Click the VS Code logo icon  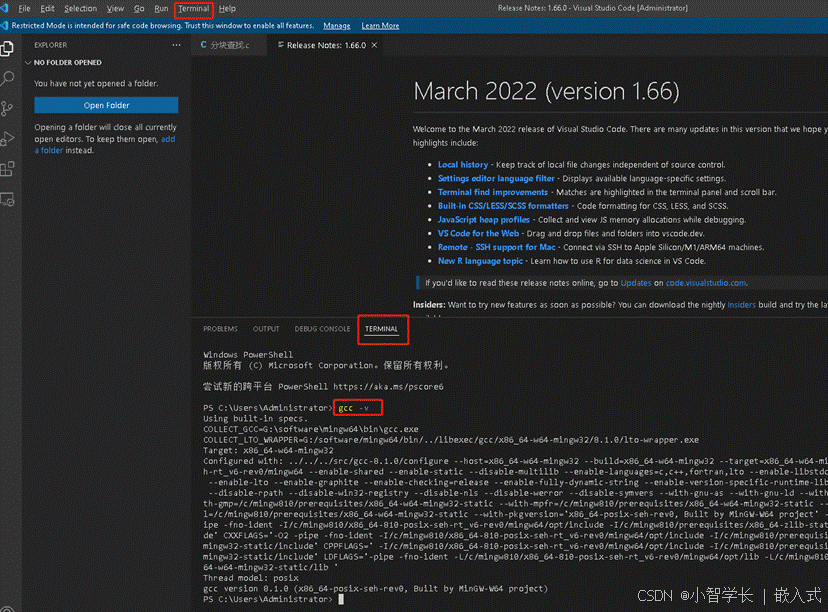pyautogui.click(x=5, y=8)
